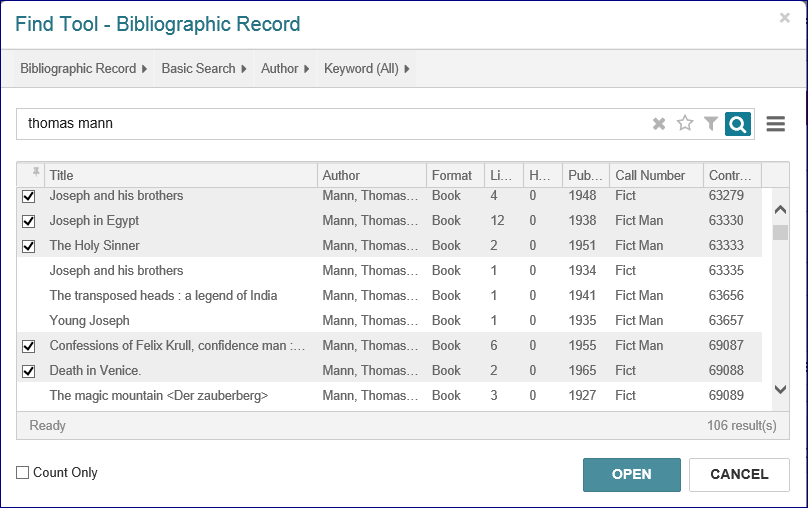Run search with the magnifying glass icon
Screen dimensions: 808x508
738,124
